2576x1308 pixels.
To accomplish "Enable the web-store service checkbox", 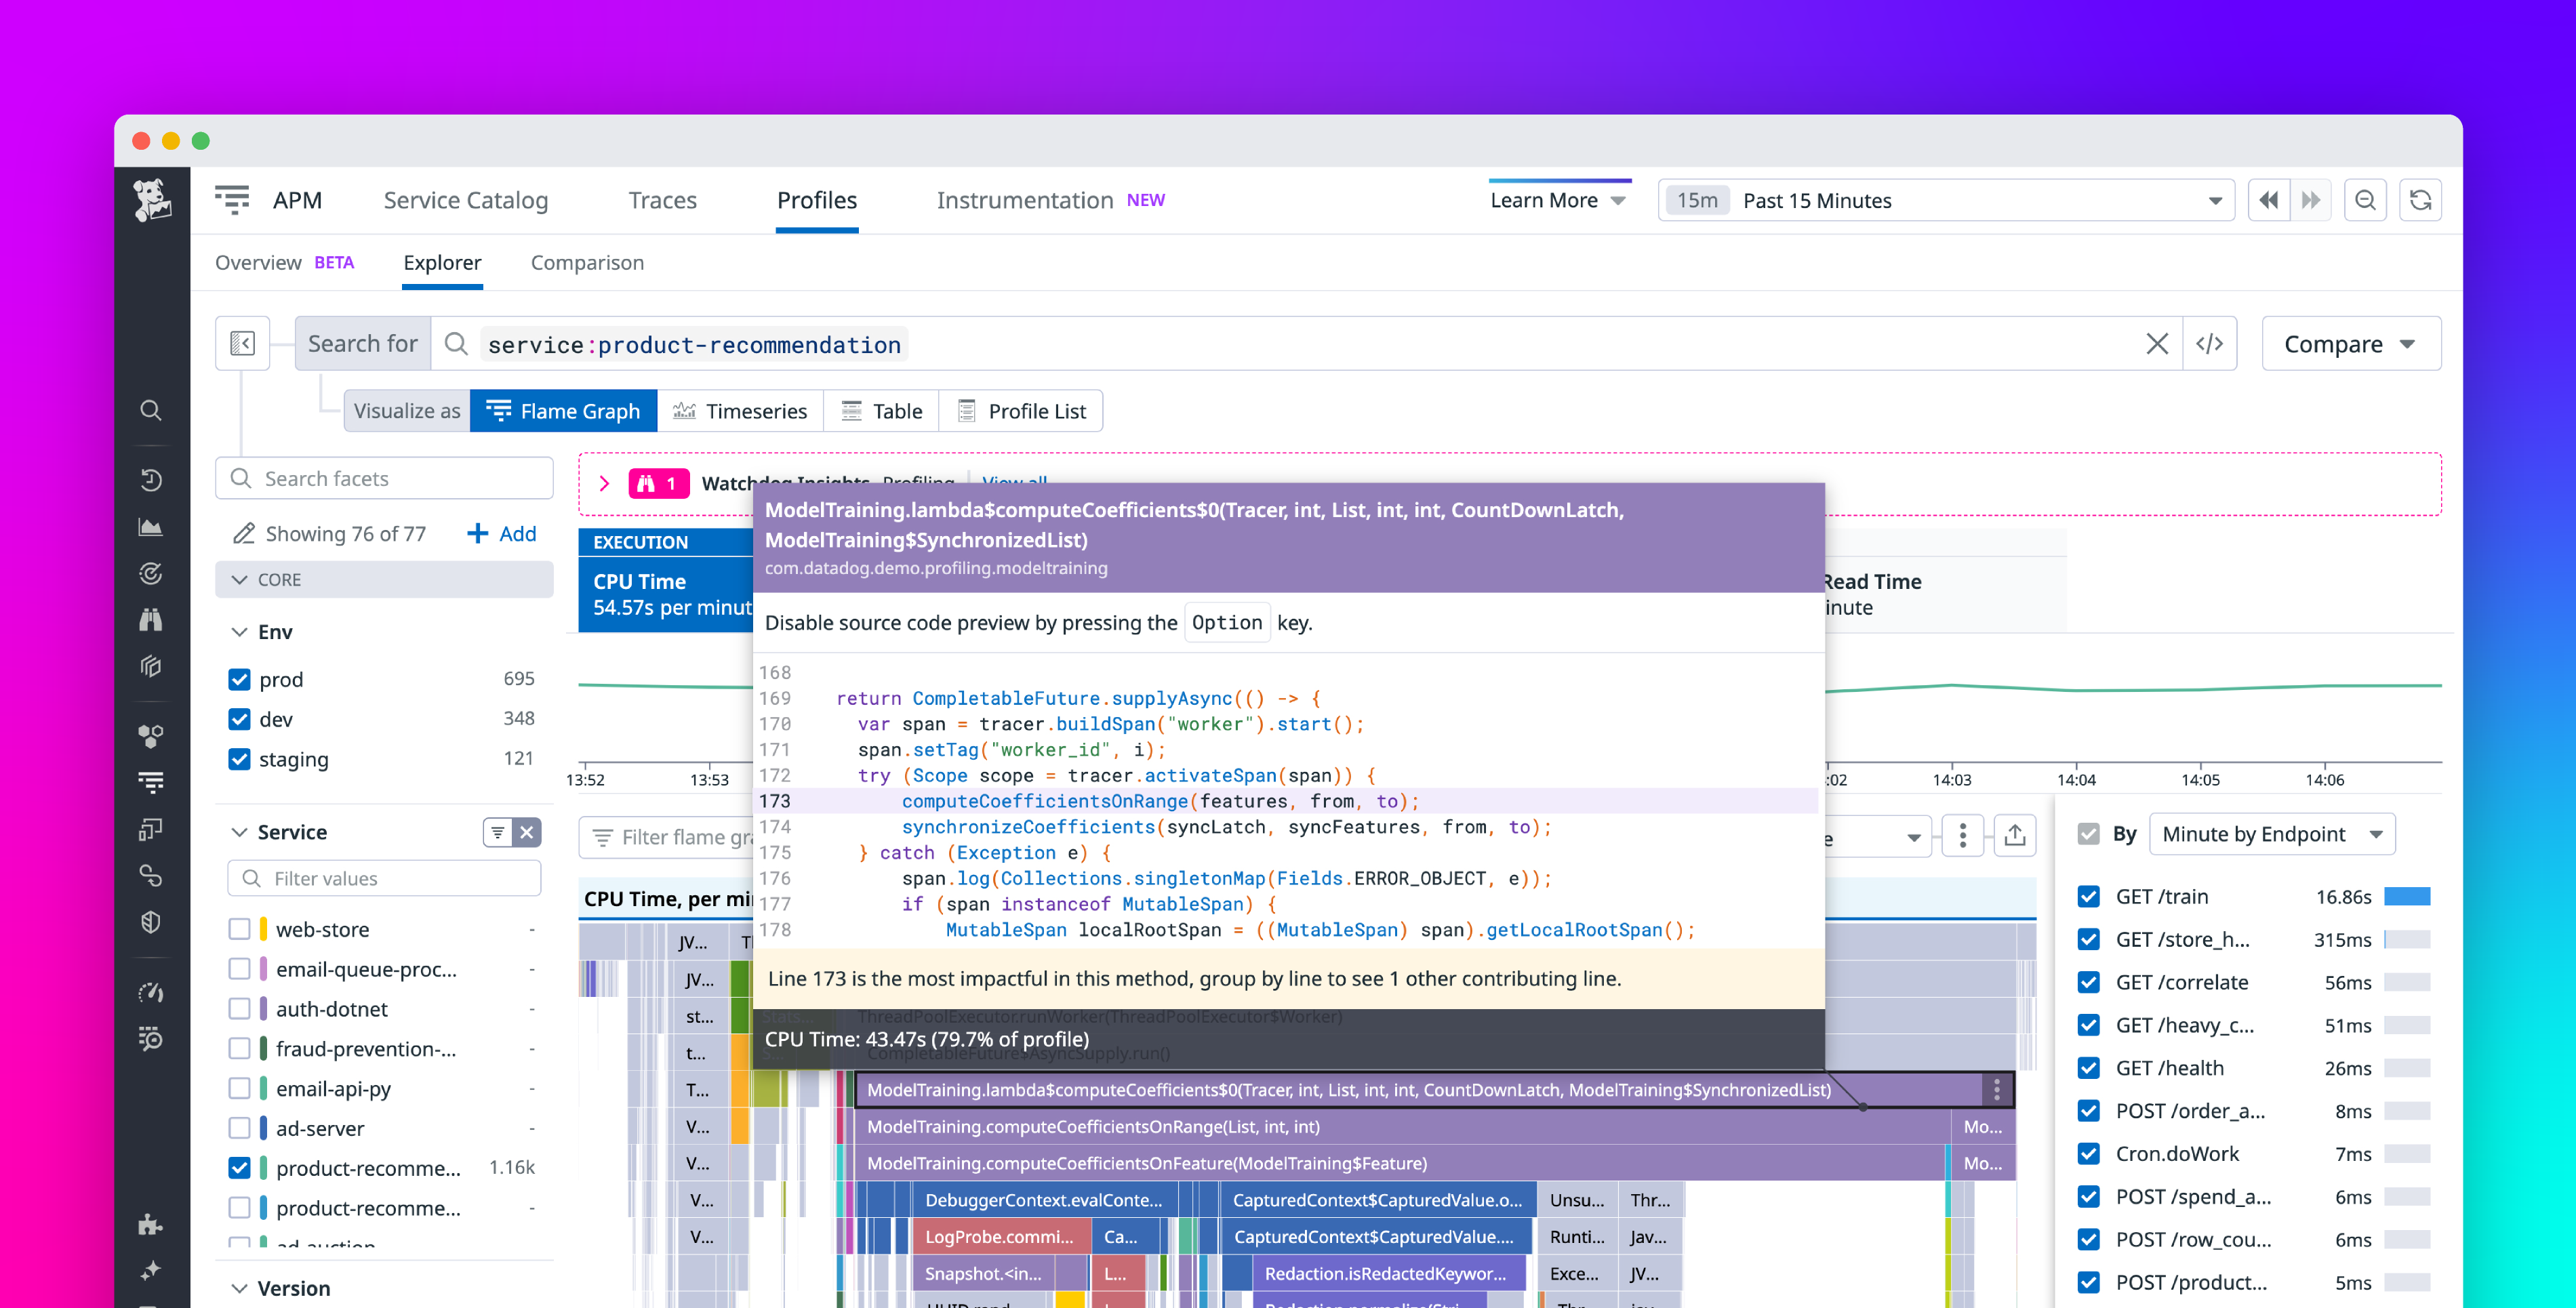I will tap(239, 928).
